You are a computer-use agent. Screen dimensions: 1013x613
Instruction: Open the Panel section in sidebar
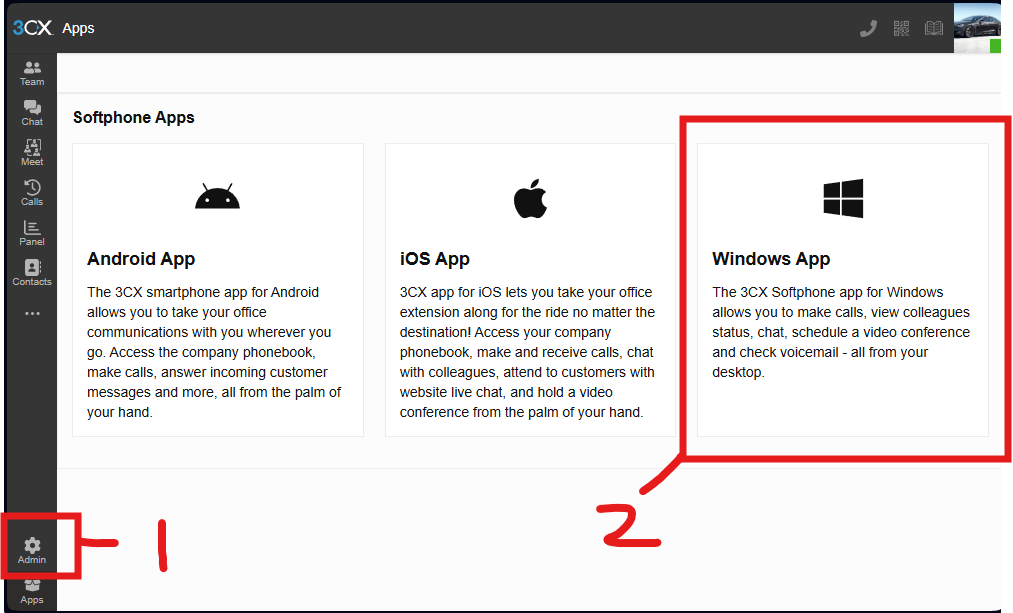[x=32, y=233]
